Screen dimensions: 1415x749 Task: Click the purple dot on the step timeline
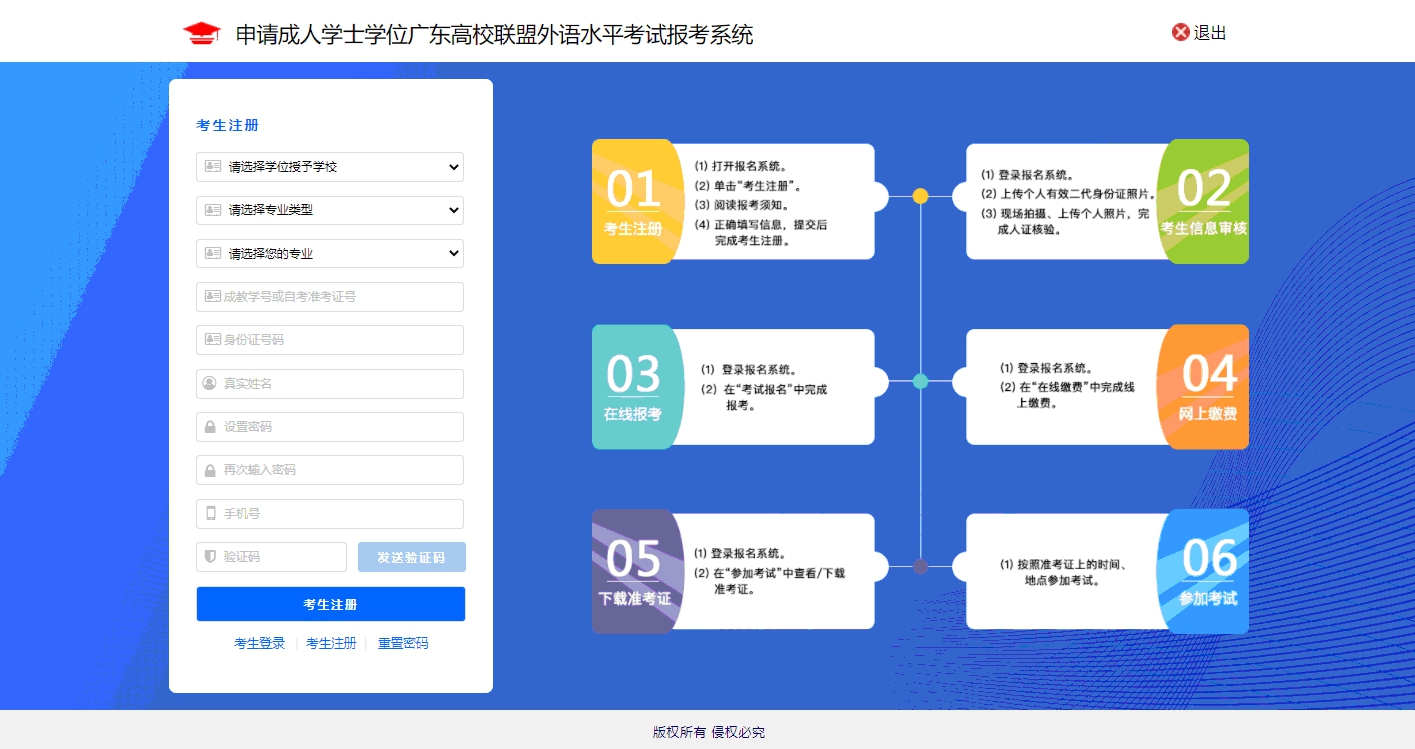click(x=921, y=567)
